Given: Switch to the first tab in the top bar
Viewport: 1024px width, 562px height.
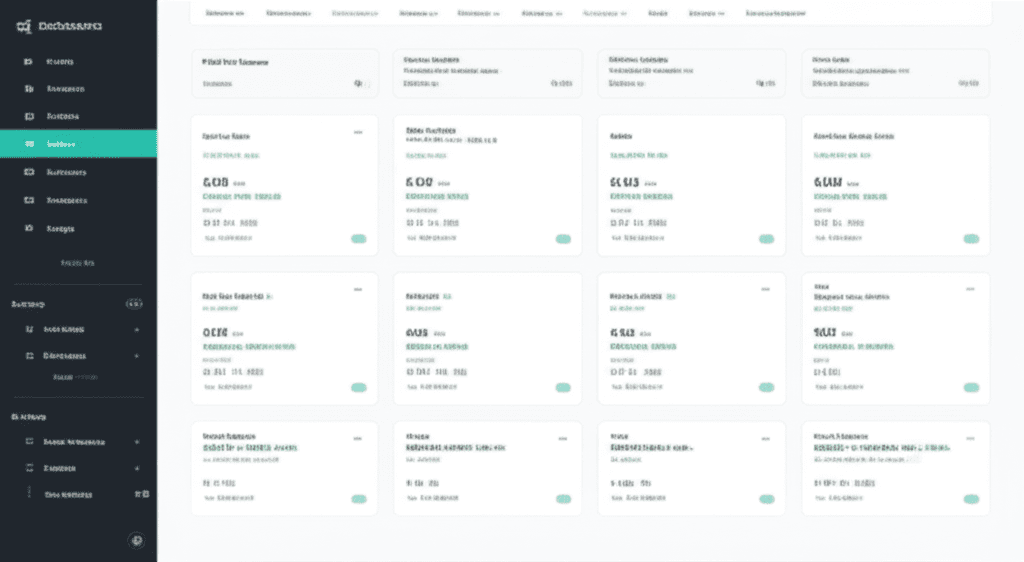Looking at the screenshot, I should 224,14.
